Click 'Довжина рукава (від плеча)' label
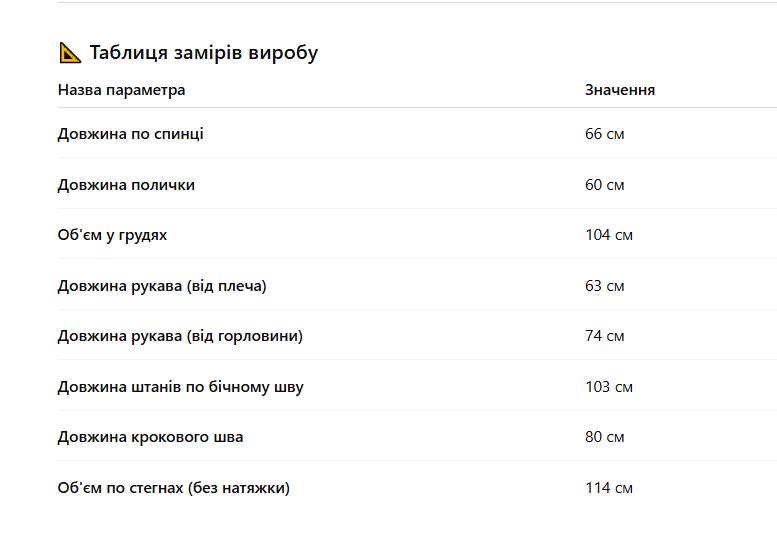Image resolution: width=777 pixels, height=547 pixels. pyautogui.click(x=162, y=286)
